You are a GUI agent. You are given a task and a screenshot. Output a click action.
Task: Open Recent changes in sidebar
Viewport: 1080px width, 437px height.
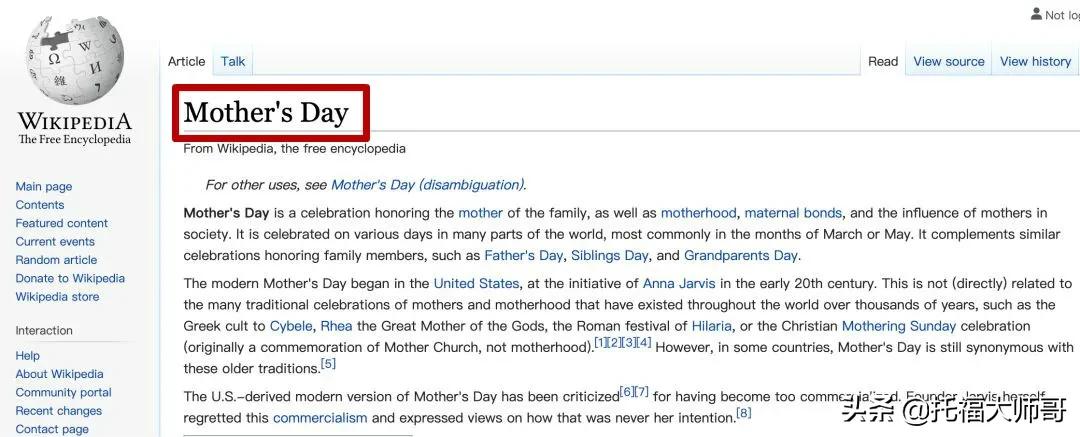[59, 411]
